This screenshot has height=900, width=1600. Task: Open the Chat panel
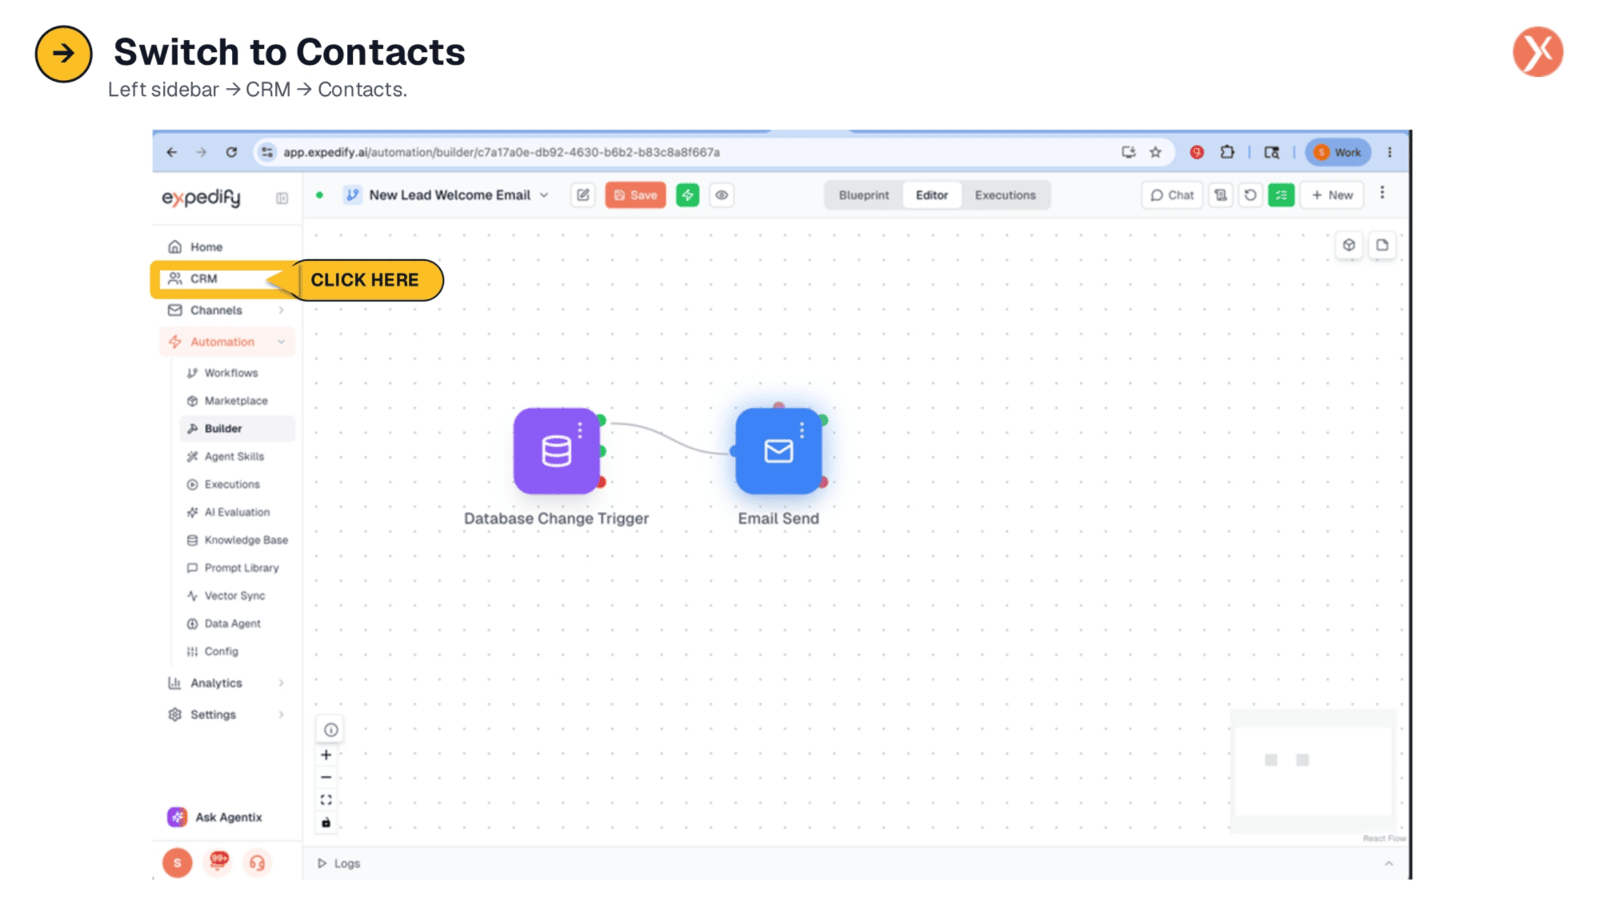click(1171, 195)
